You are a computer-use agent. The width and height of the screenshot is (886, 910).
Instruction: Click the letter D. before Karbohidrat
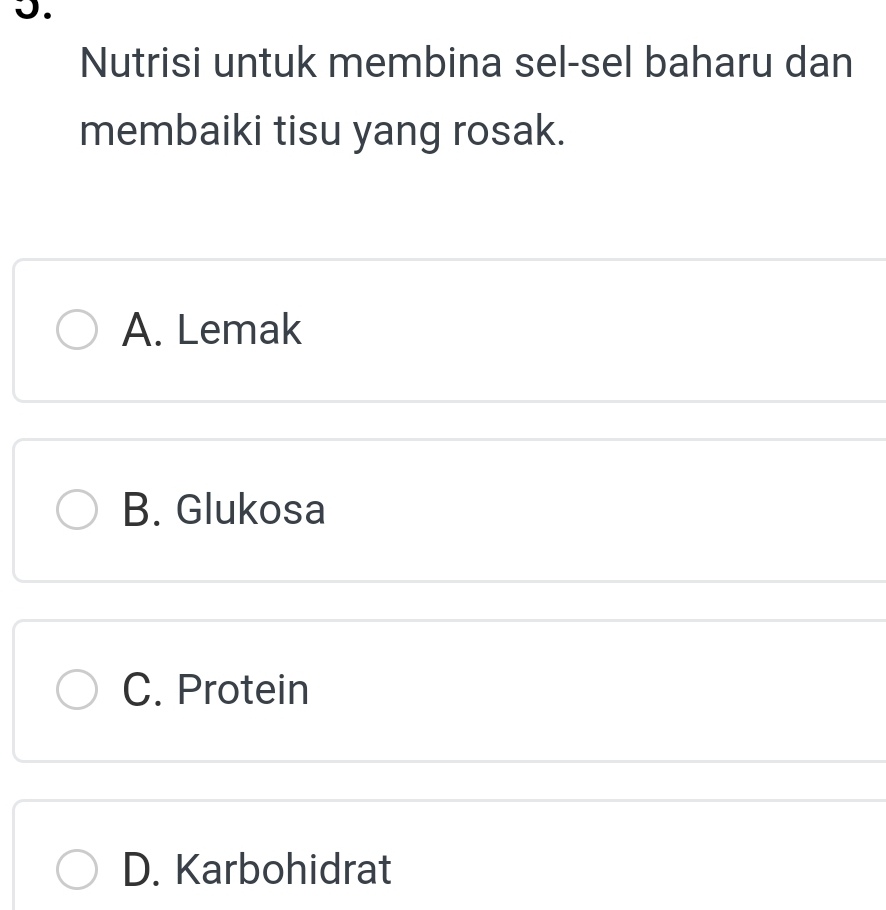tap(141, 869)
